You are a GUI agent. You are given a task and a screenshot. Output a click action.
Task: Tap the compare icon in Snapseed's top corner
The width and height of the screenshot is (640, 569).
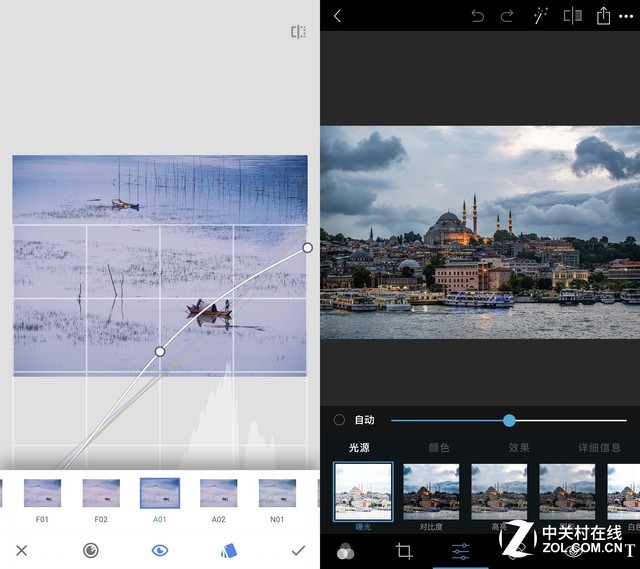(298, 32)
